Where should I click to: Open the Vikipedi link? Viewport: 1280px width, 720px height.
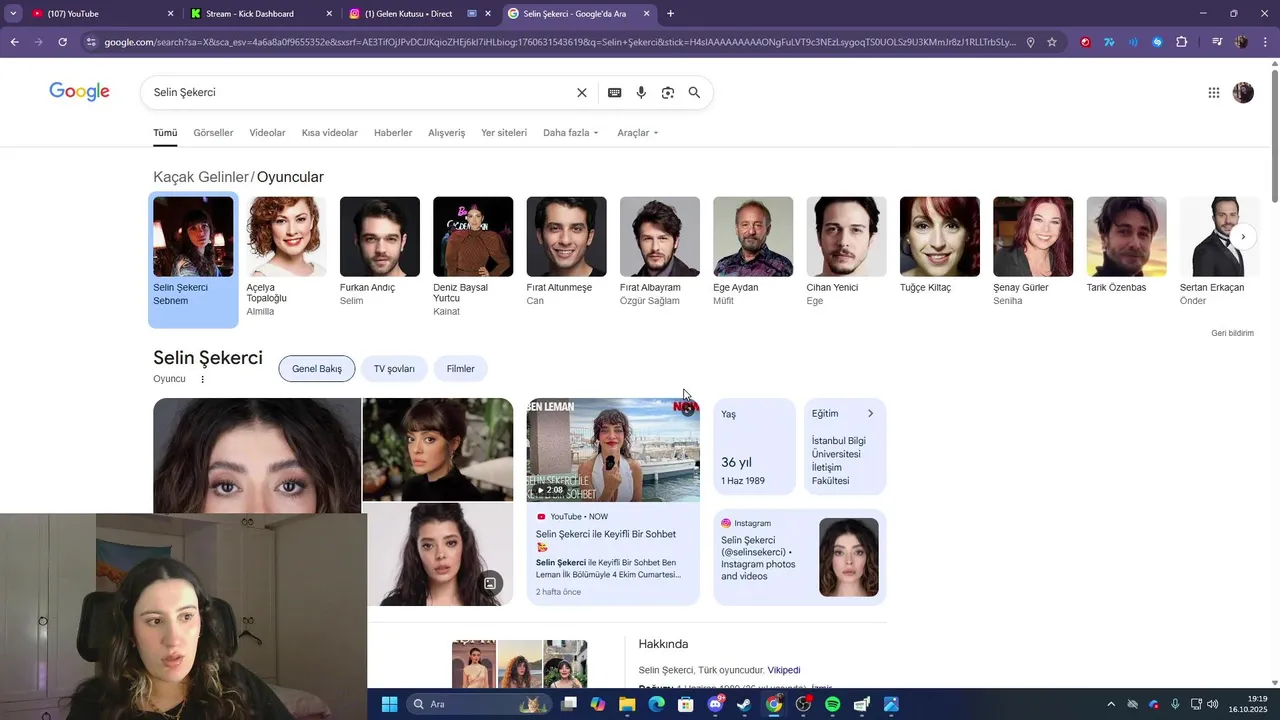784,670
